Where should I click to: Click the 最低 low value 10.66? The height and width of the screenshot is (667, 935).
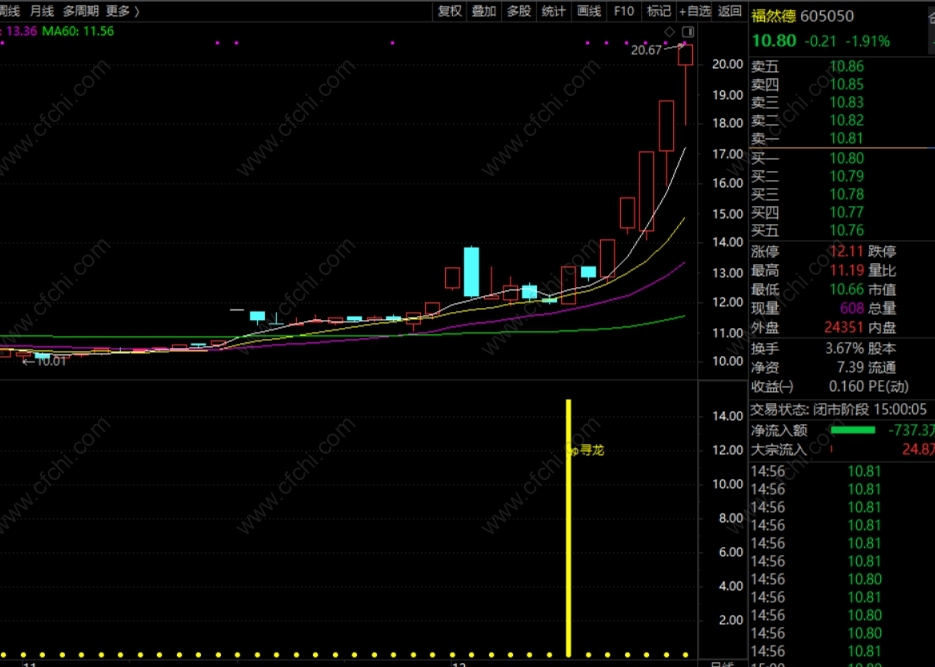pyautogui.click(x=846, y=289)
